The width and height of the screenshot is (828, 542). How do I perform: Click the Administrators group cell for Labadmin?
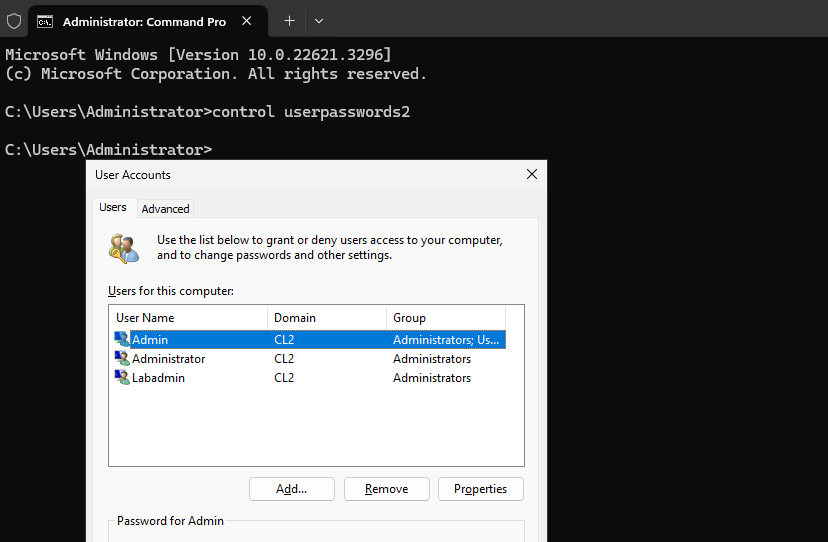click(x=432, y=378)
